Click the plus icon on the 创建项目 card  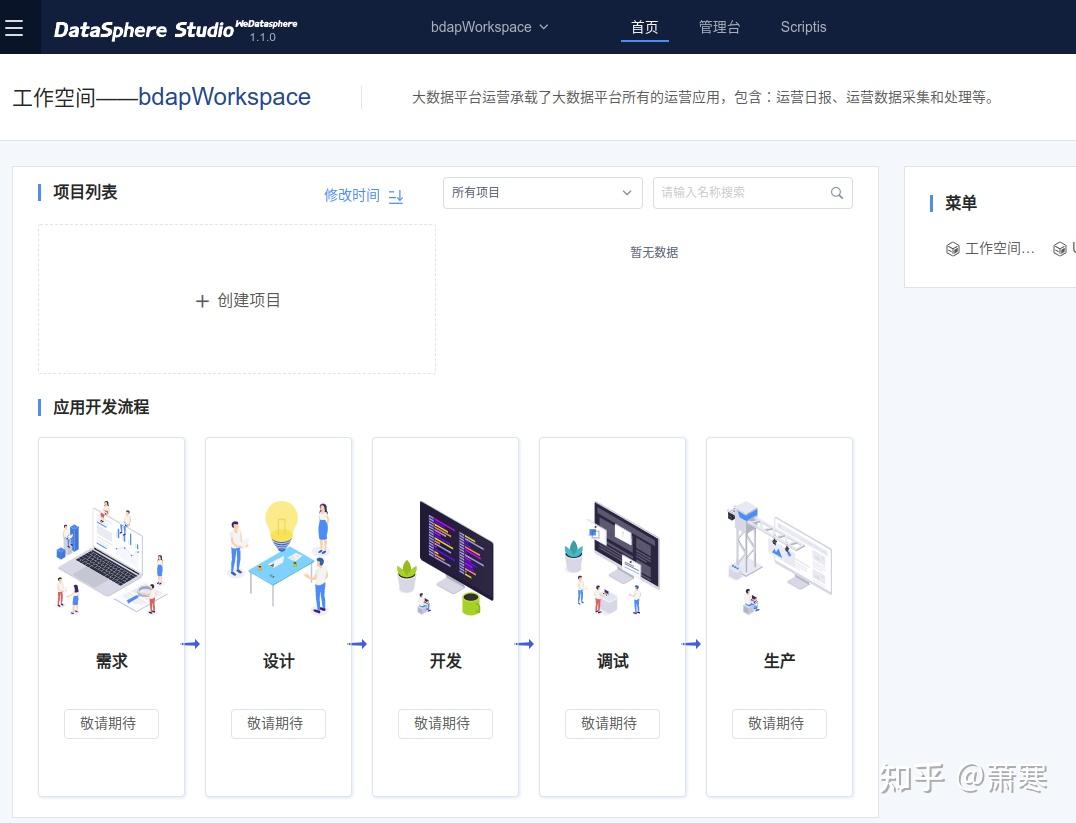pyautogui.click(x=202, y=300)
